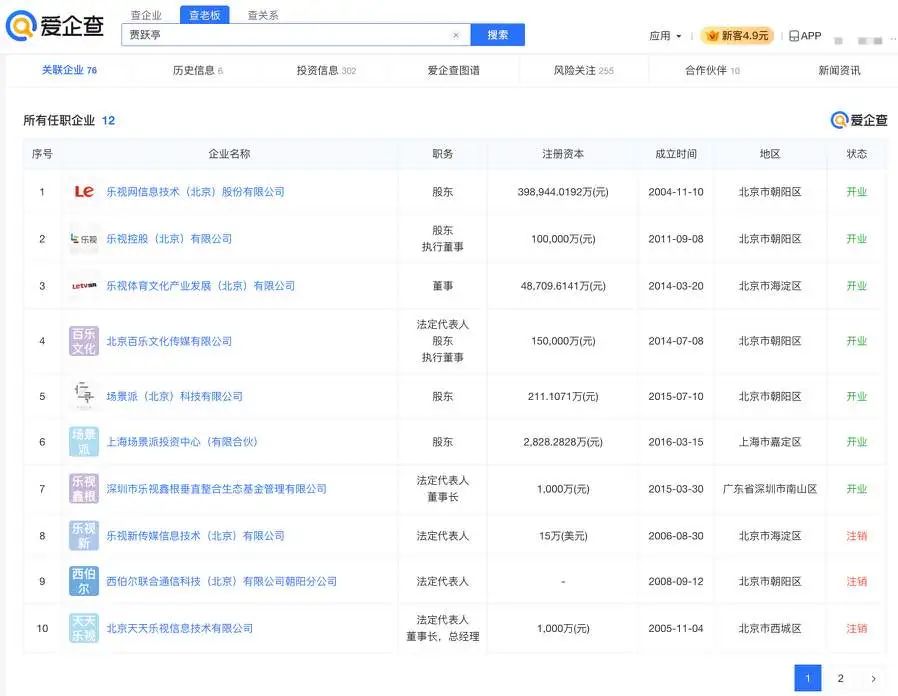Clear search text with the × icon
Image resolution: width=898 pixels, height=696 pixels.
tap(456, 35)
